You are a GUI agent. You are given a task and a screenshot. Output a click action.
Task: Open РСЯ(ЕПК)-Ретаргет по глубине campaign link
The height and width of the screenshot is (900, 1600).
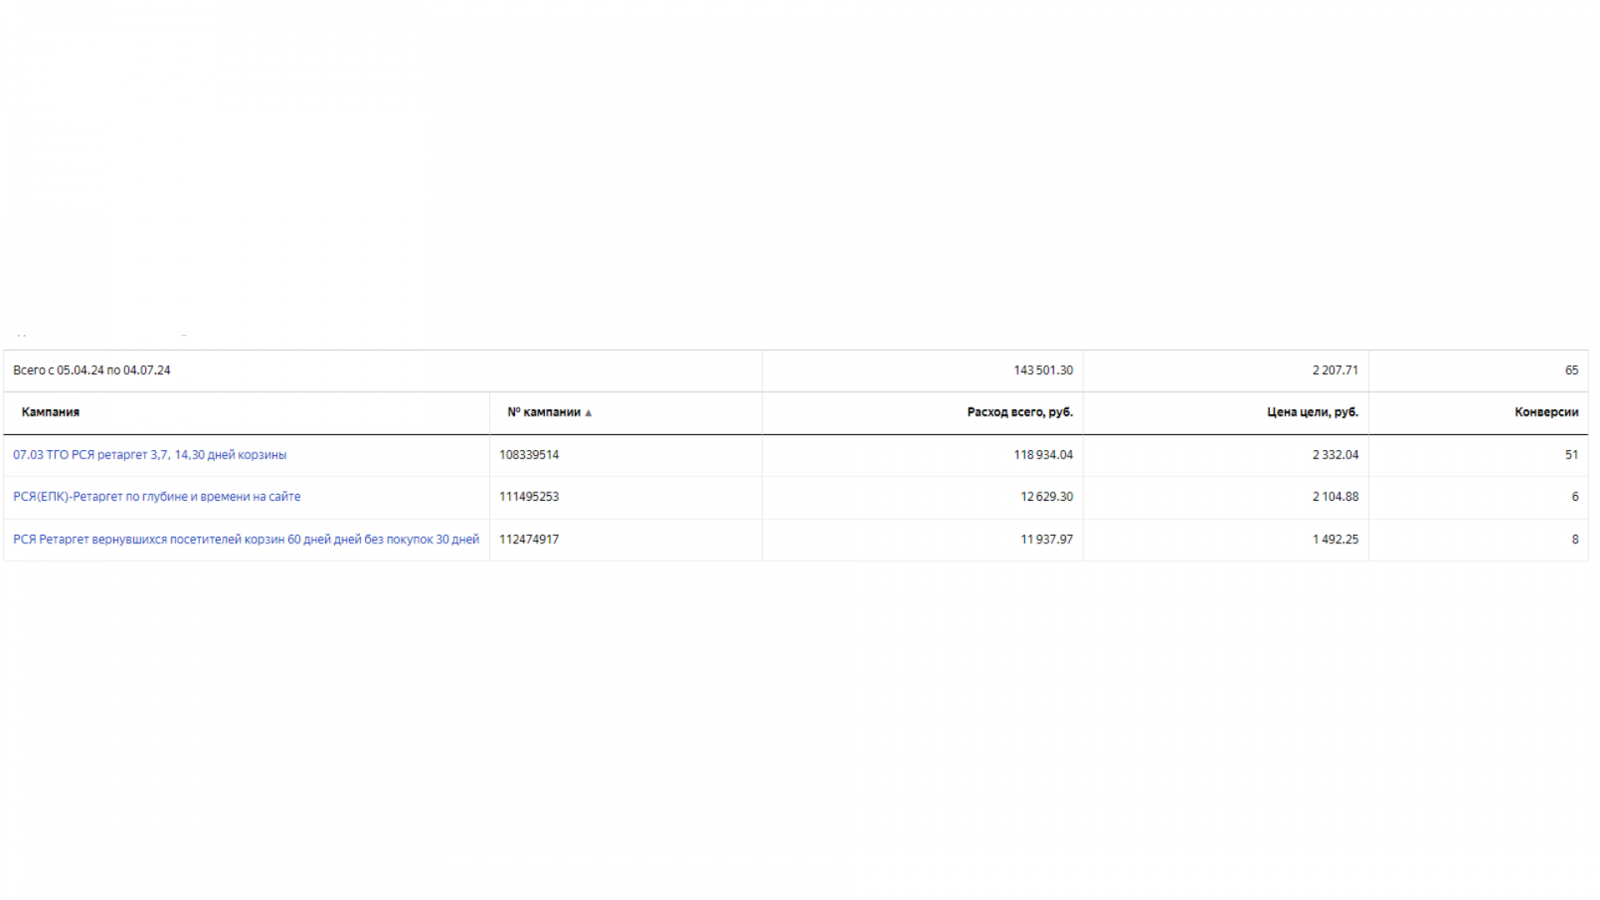coord(157,497)
